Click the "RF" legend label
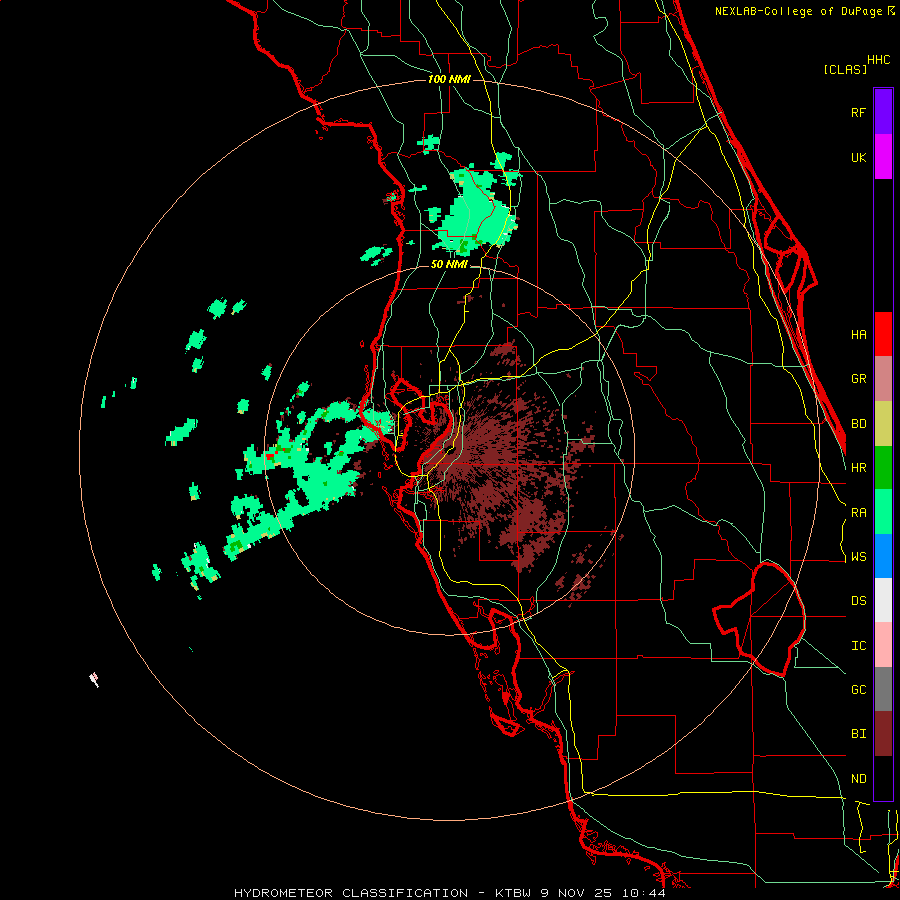This screenshot has height=900, width=900. (x=858, y=112)
